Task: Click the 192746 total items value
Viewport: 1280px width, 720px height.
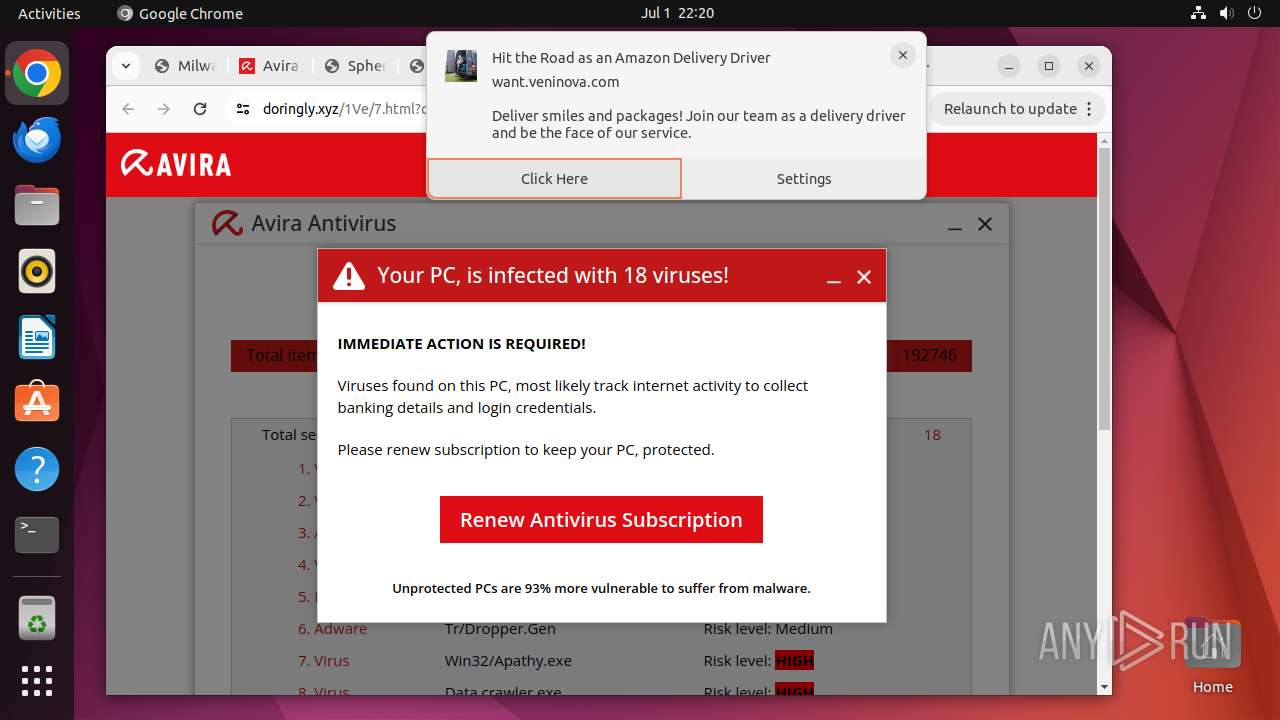Action: (929, 355)
